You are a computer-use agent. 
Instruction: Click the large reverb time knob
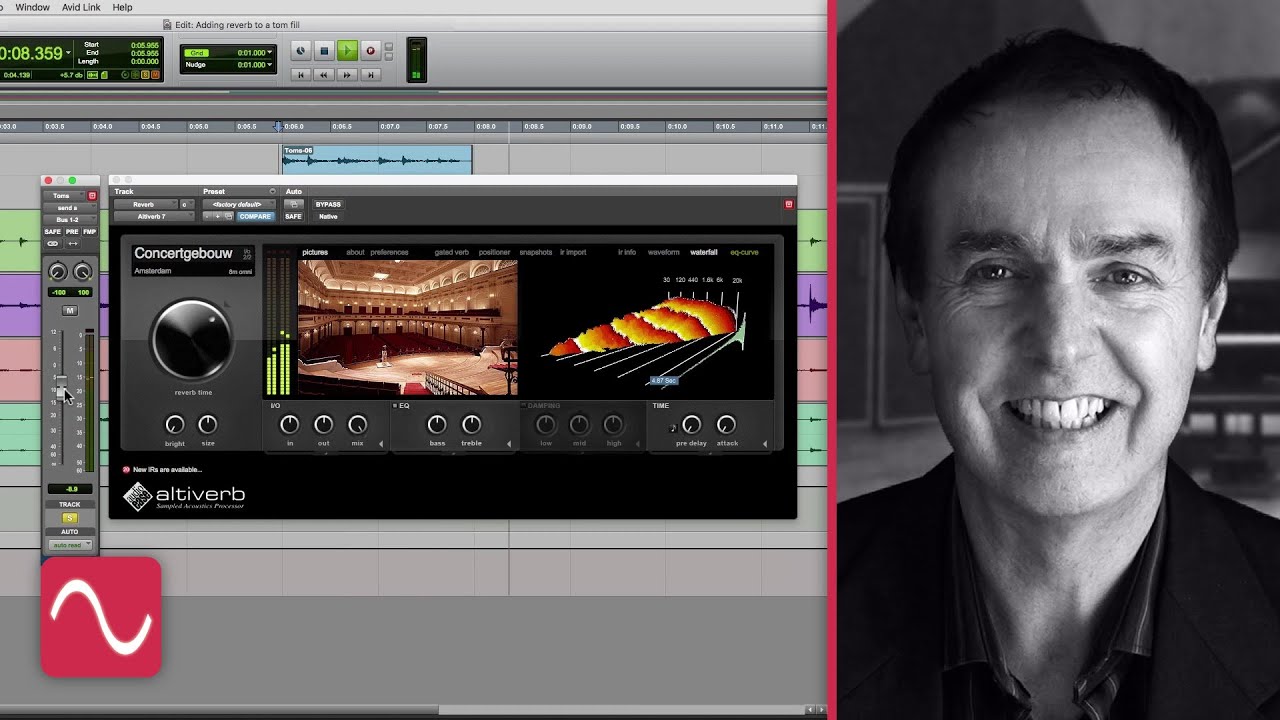pyautogui.click(x=192, y=340)
